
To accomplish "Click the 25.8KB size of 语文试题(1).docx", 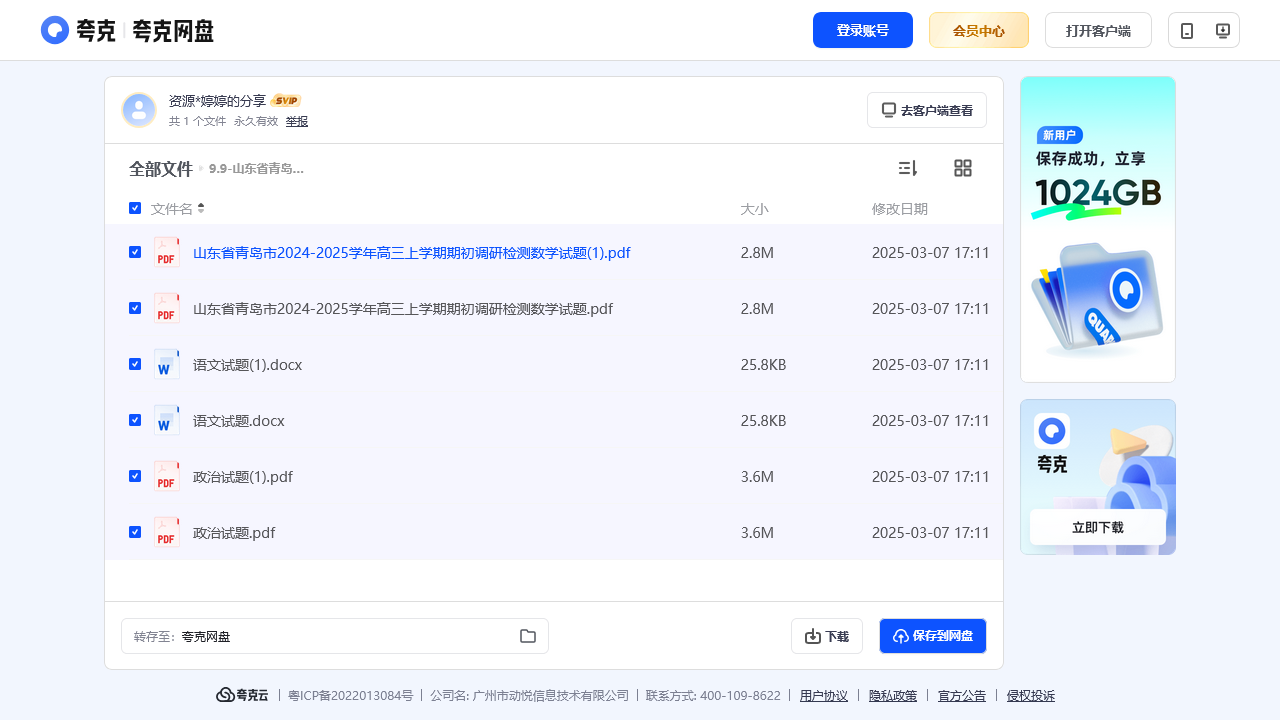I will point(764,365).
